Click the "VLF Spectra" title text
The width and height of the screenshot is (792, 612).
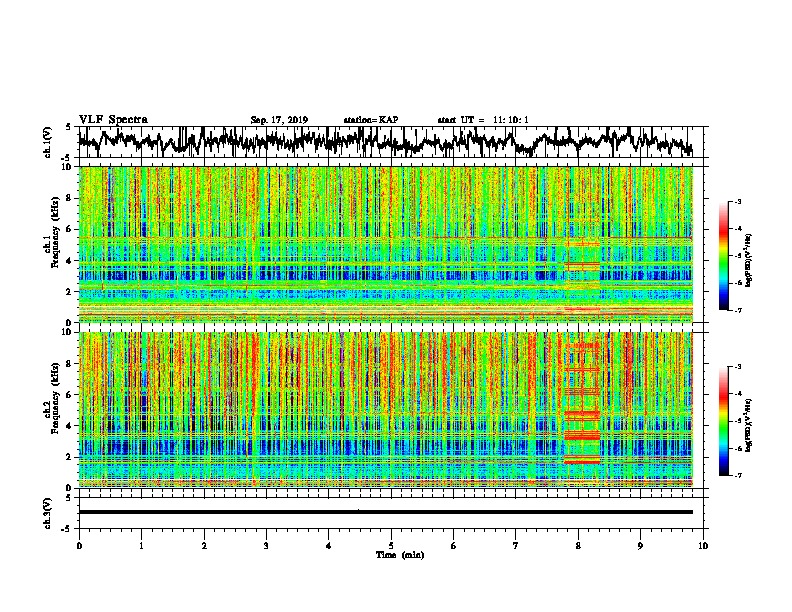(113, 120)
